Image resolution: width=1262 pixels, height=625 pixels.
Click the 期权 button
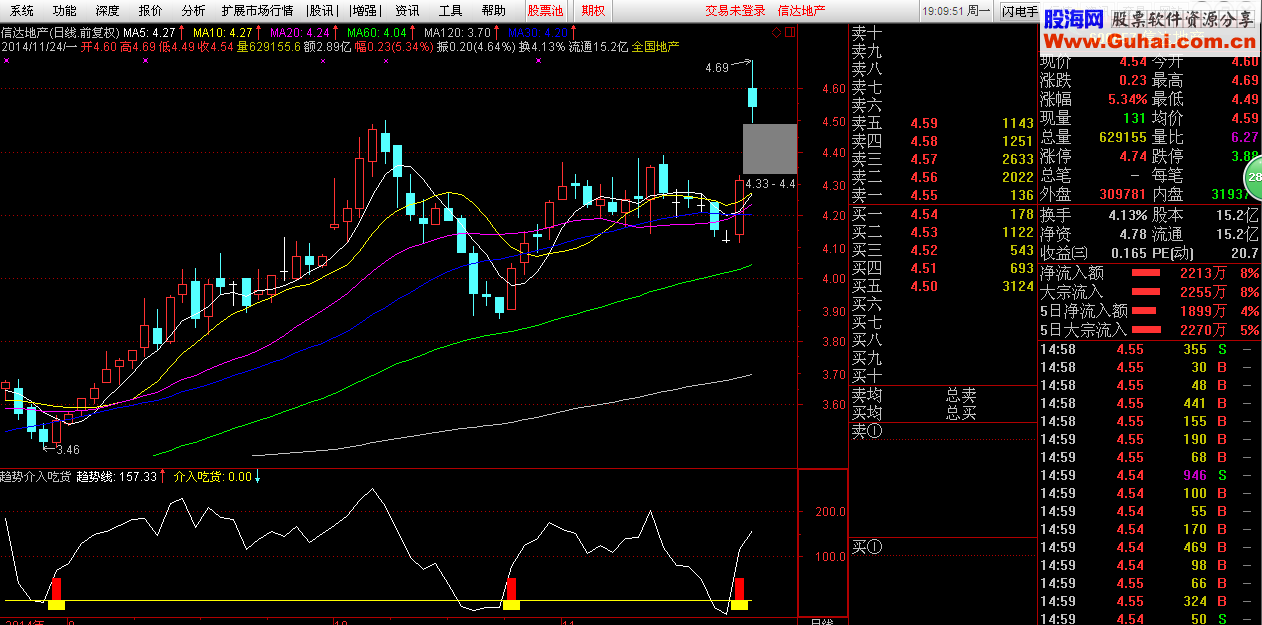coord(593,11)
